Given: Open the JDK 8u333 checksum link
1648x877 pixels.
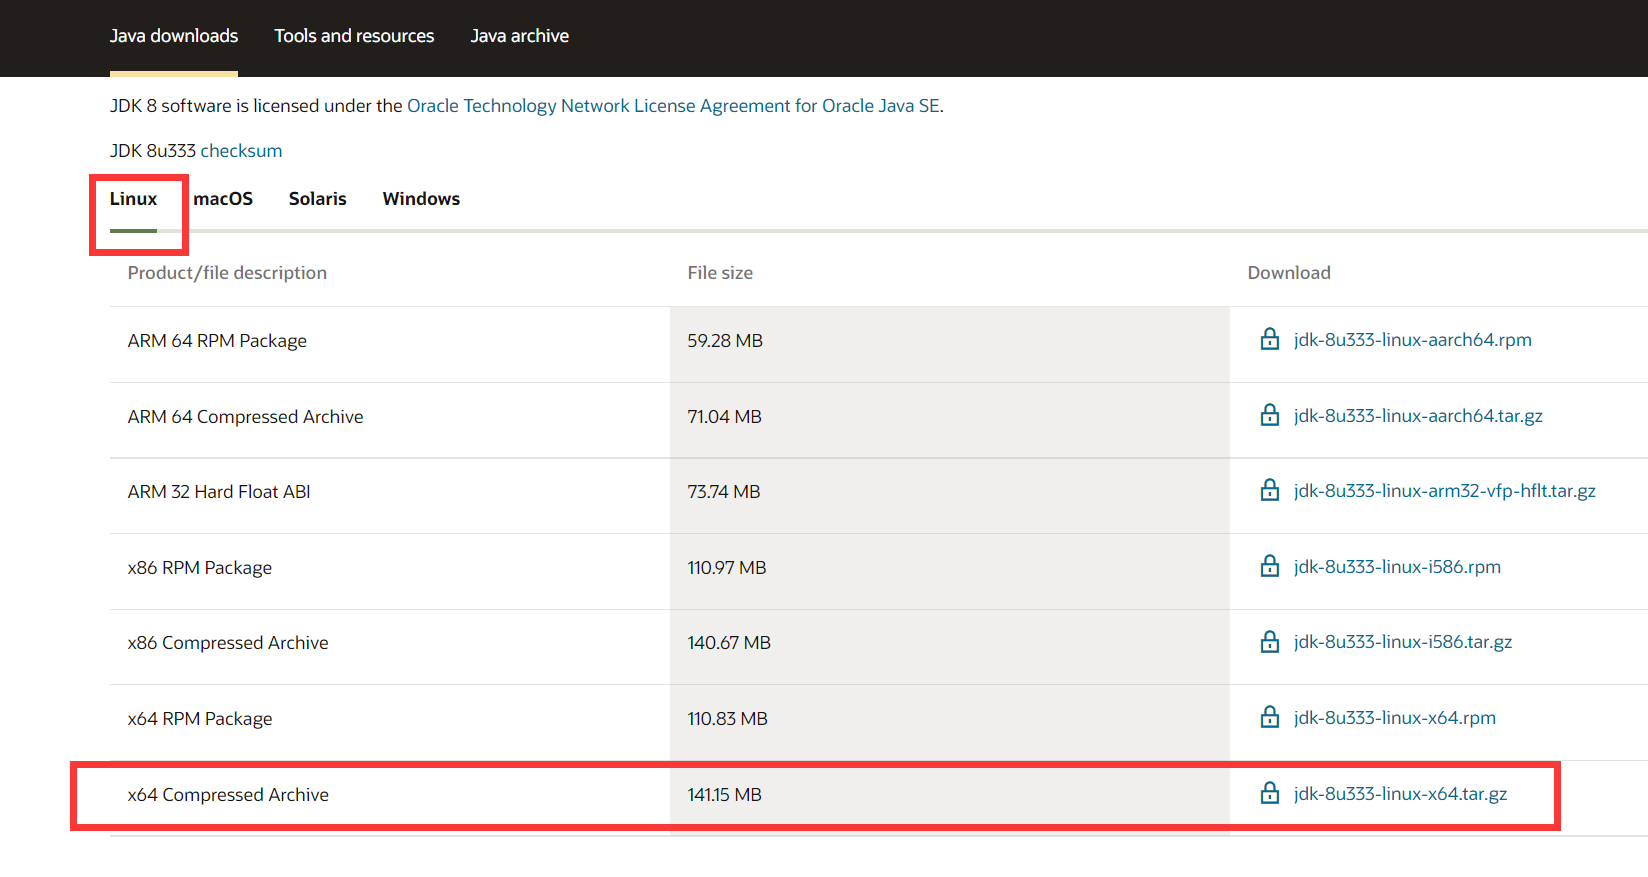Looking at the screenshot, I should pyautogui.click(x=241, y=151).
